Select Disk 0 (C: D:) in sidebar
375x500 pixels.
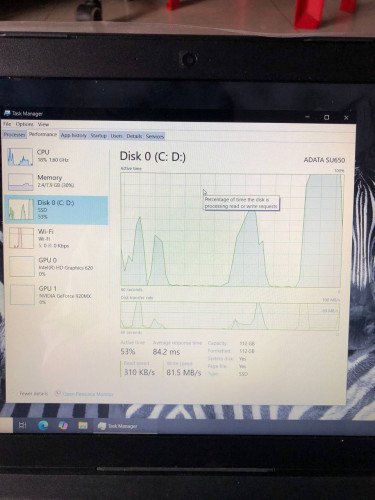[56, 210]
